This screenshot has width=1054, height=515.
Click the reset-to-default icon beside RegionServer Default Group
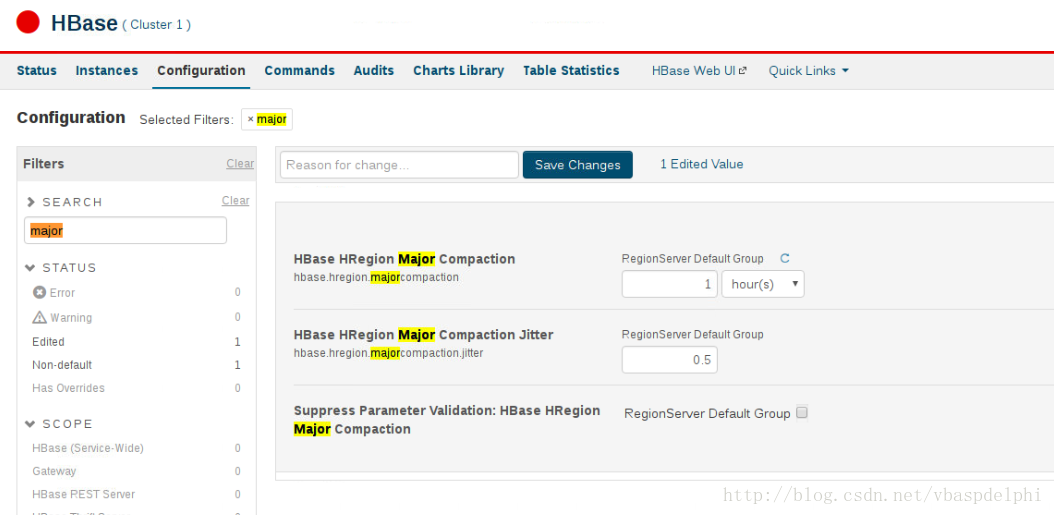784,258
